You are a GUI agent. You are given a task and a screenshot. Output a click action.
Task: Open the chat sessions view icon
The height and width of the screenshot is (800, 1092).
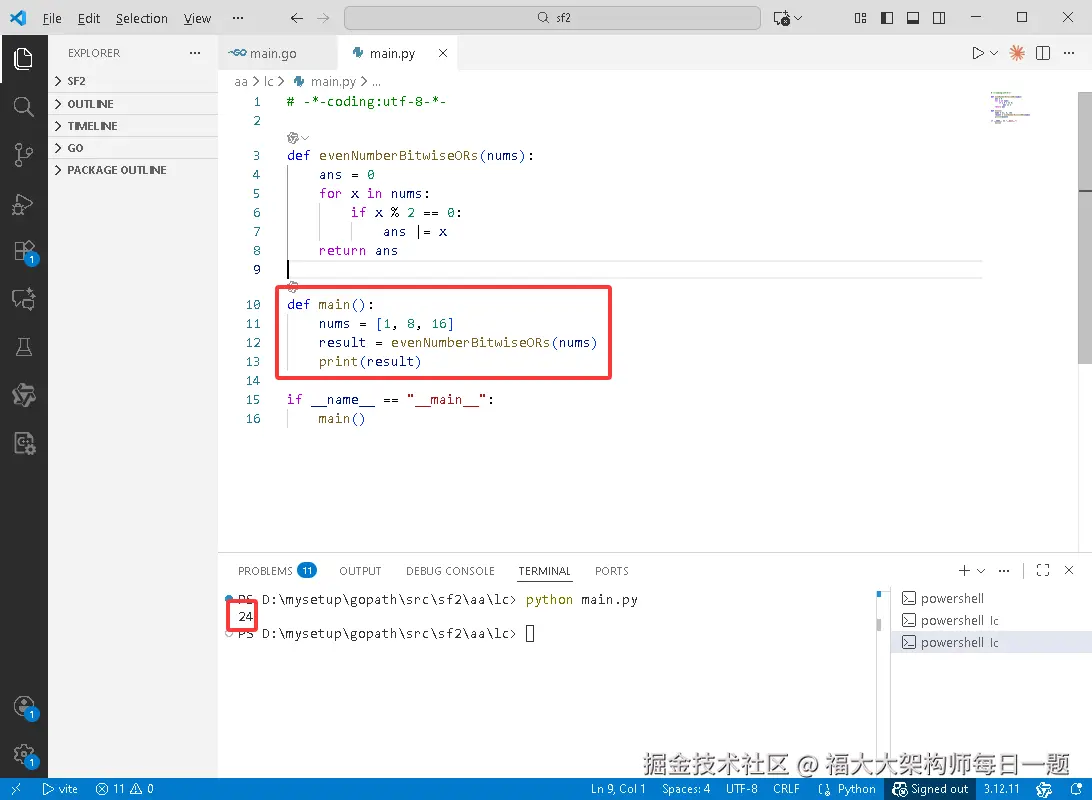[x=24, y=299]
